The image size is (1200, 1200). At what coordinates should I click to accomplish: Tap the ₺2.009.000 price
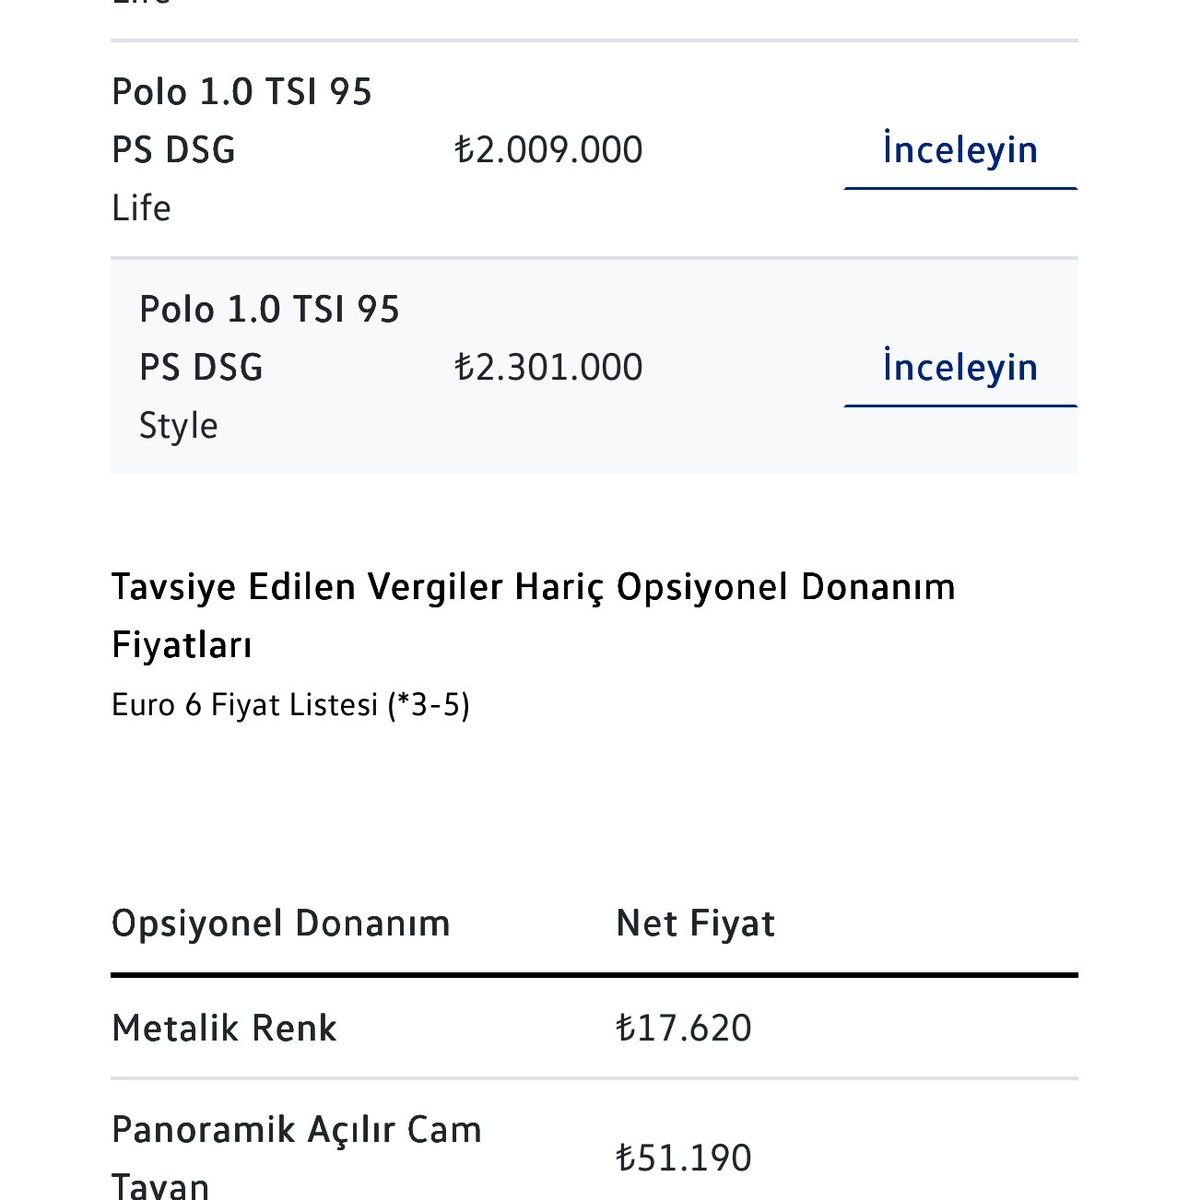[x=549, y=150]
